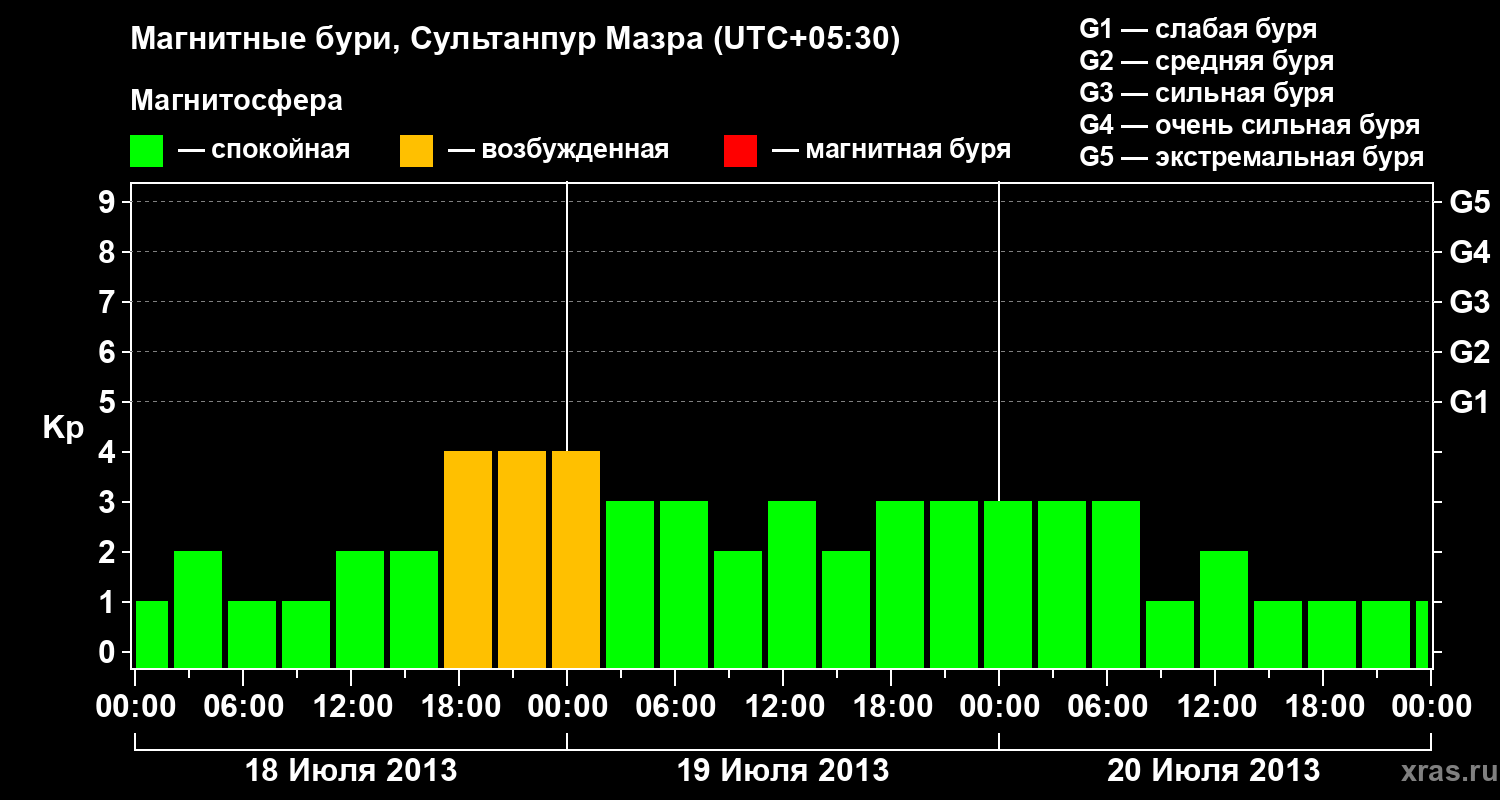
Task: Click the 'G2 — средняя буря' legend line
Action: pos(1206,61)
